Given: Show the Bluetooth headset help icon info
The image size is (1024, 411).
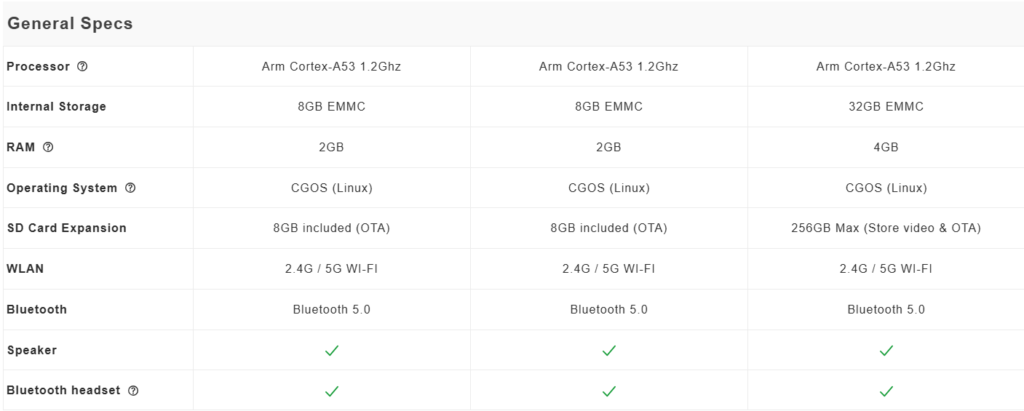Looking at the screenshot, I should point(133,391).
